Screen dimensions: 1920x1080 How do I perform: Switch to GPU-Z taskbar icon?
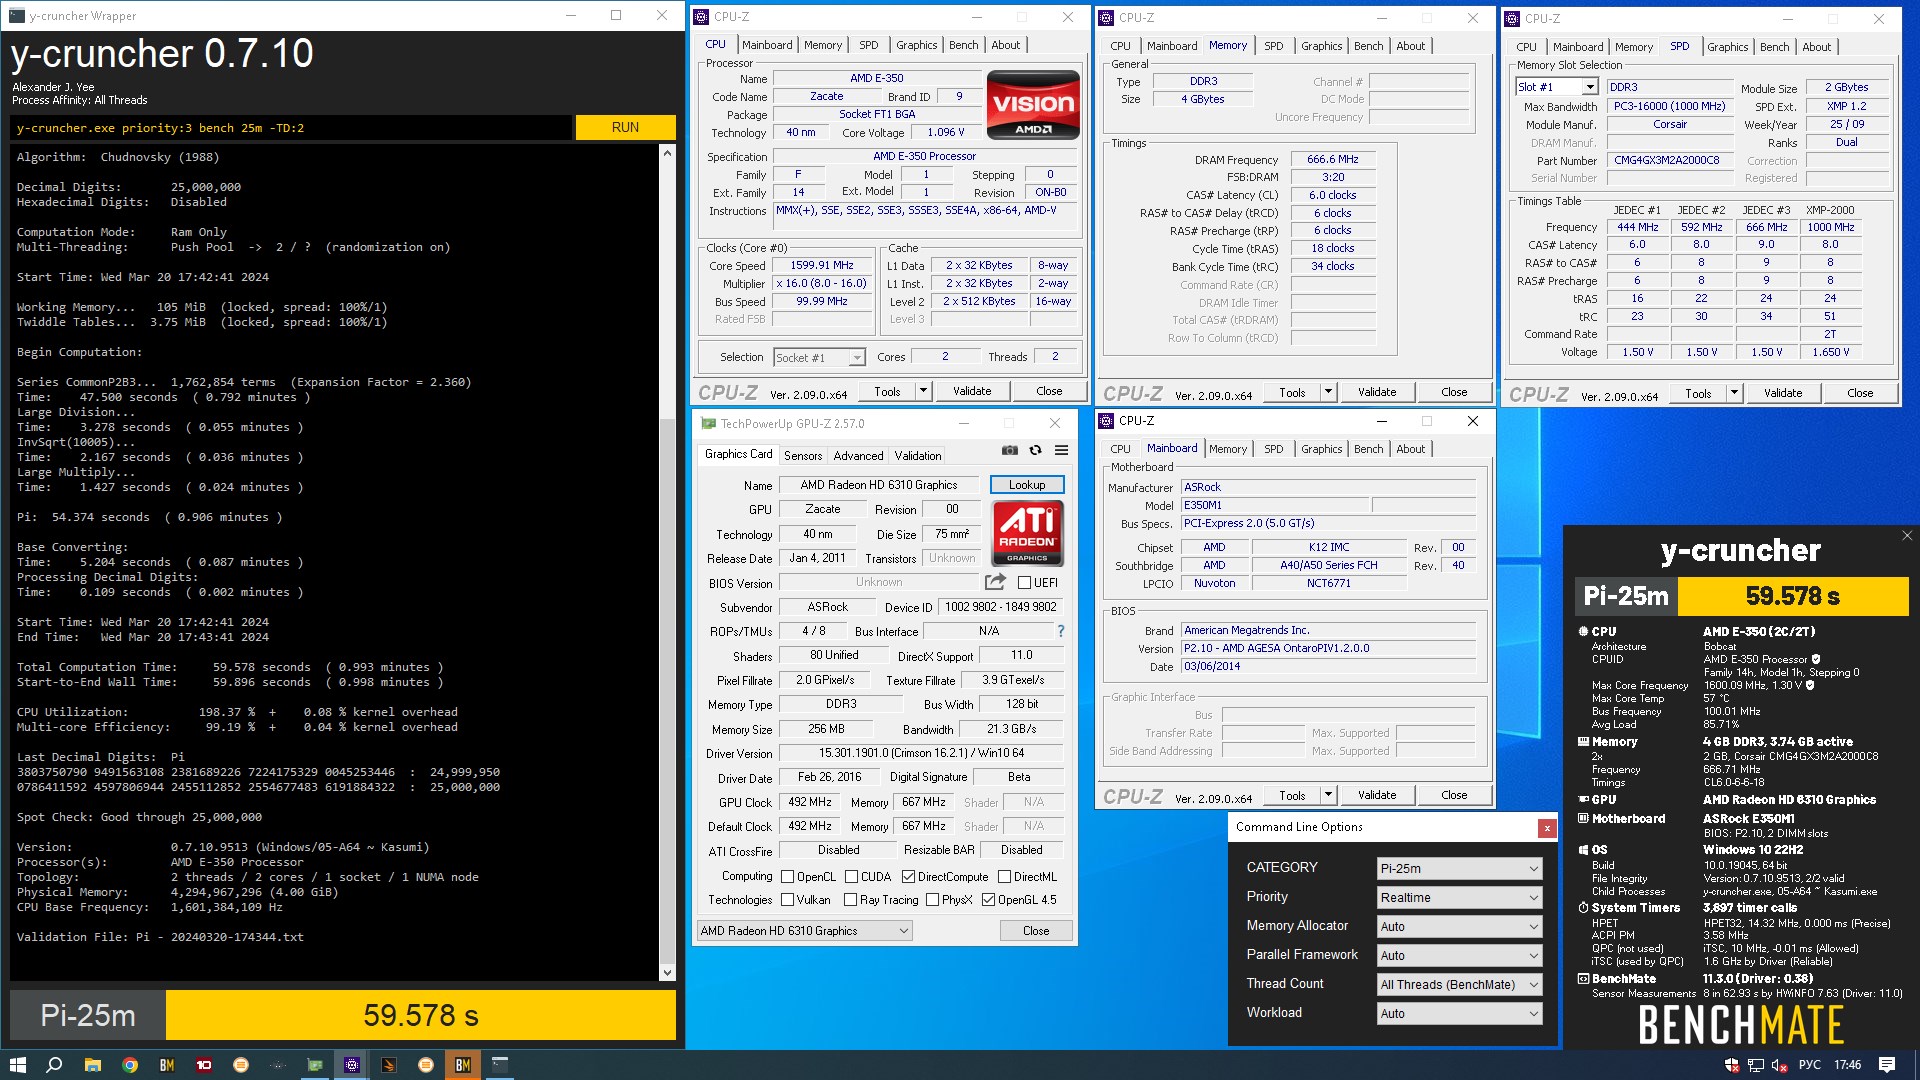click(315, 1065)
